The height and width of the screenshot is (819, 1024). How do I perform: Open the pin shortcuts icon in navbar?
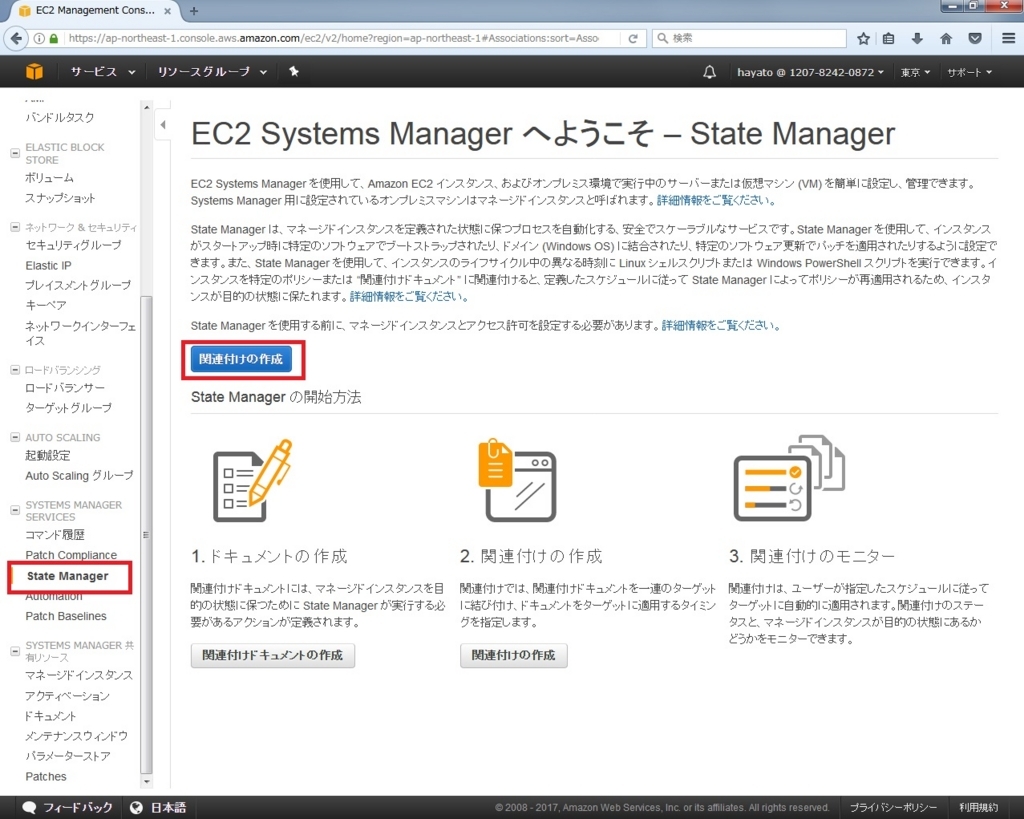pyautogui.click(x=294, y=71)
